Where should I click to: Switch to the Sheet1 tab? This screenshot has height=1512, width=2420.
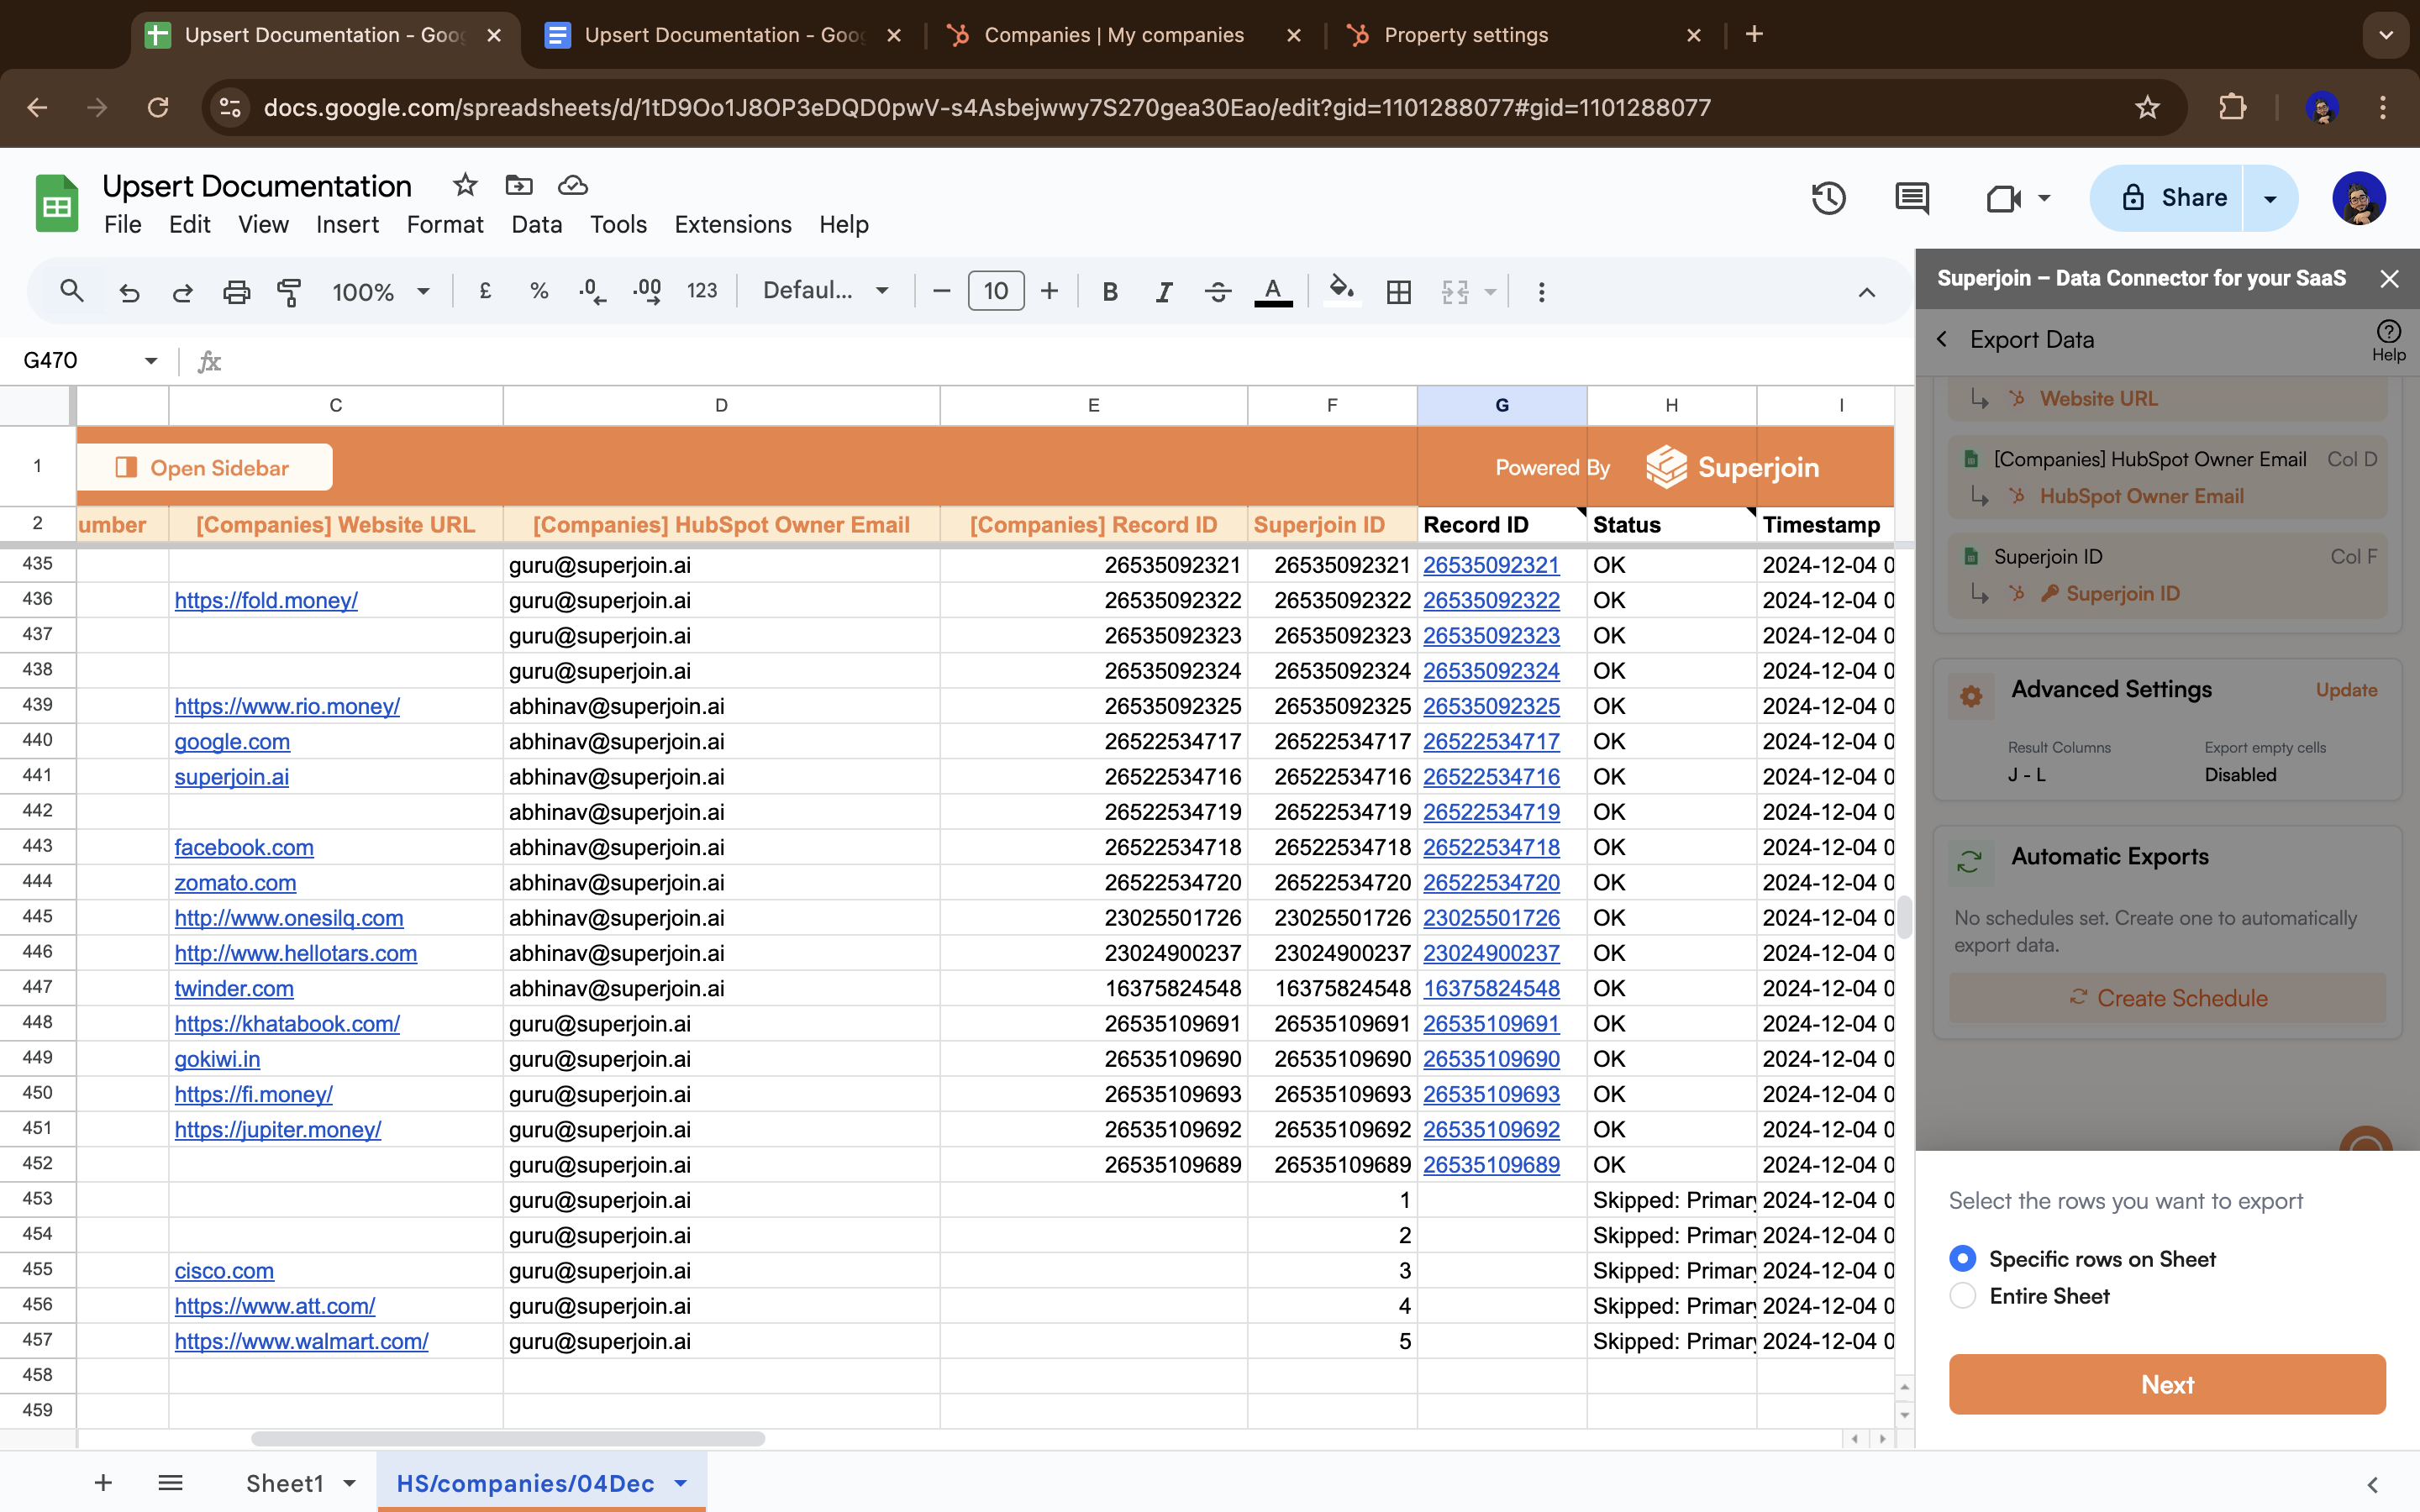click(x=285, y=1483)
